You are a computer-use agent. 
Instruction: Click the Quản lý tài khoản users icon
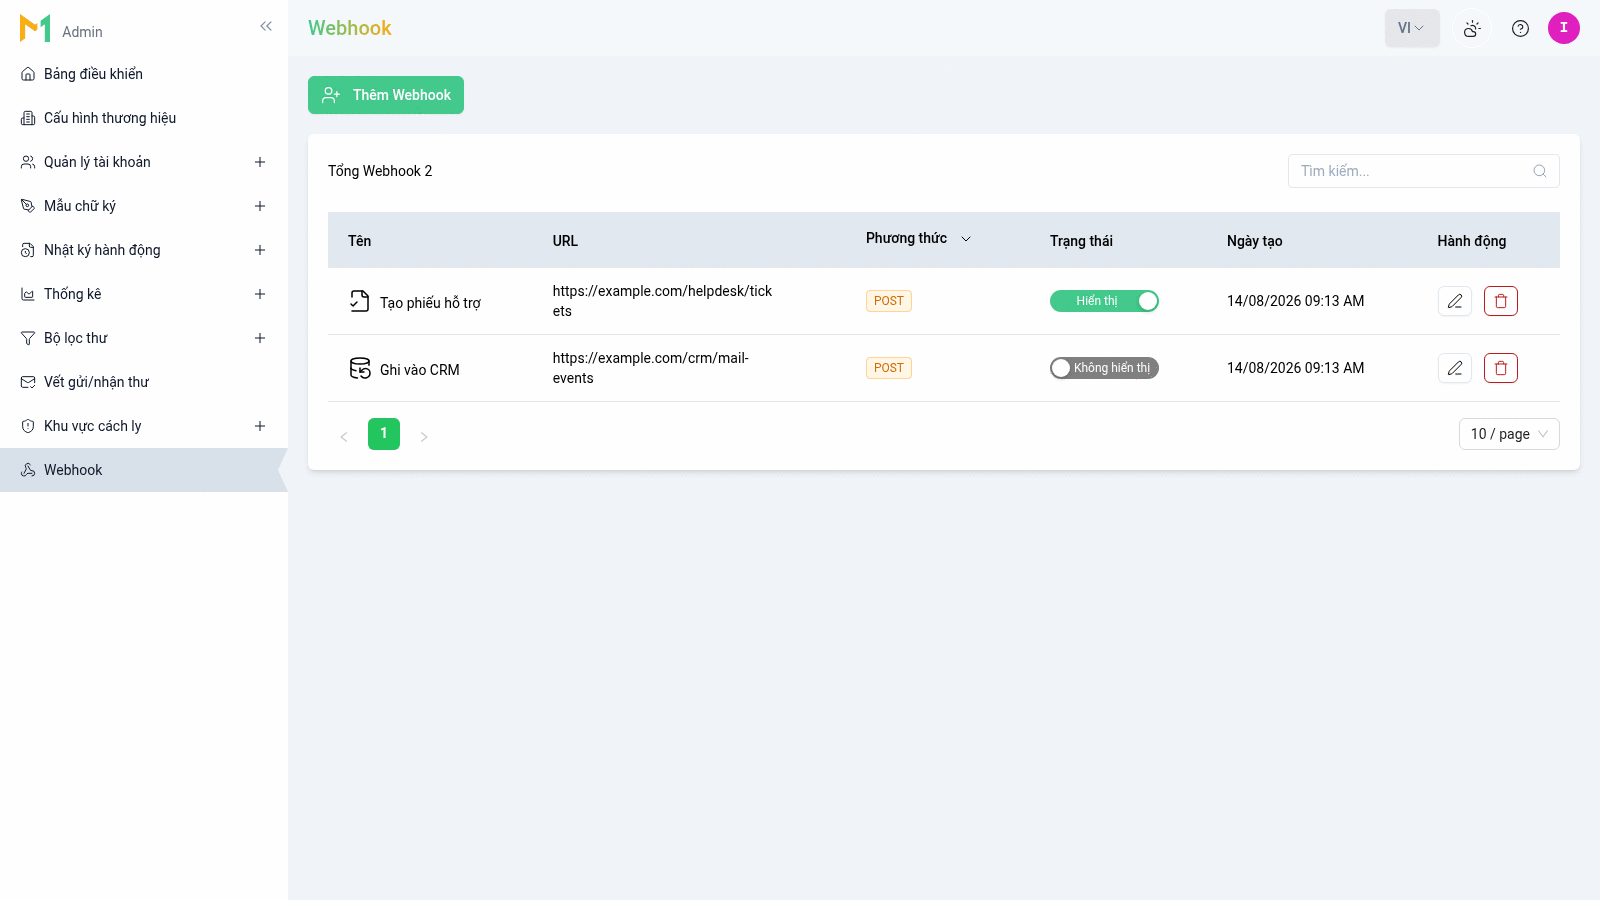point(28,162)
